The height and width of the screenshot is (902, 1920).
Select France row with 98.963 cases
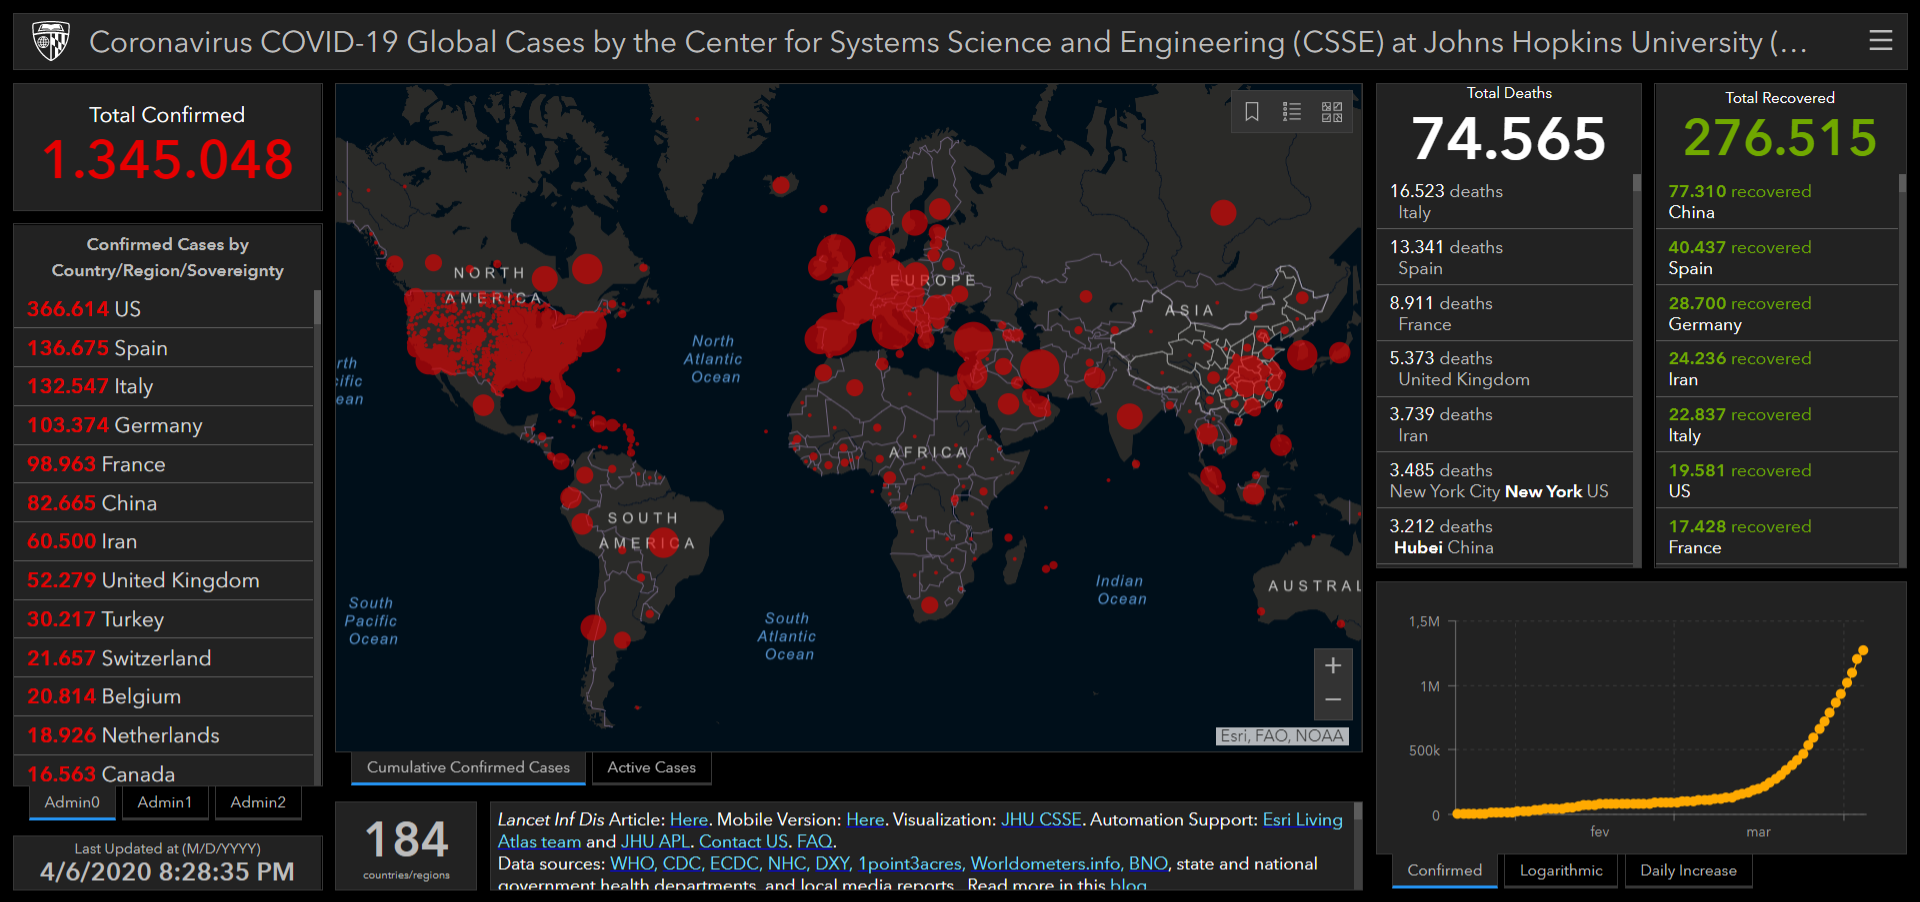point(164,464)
